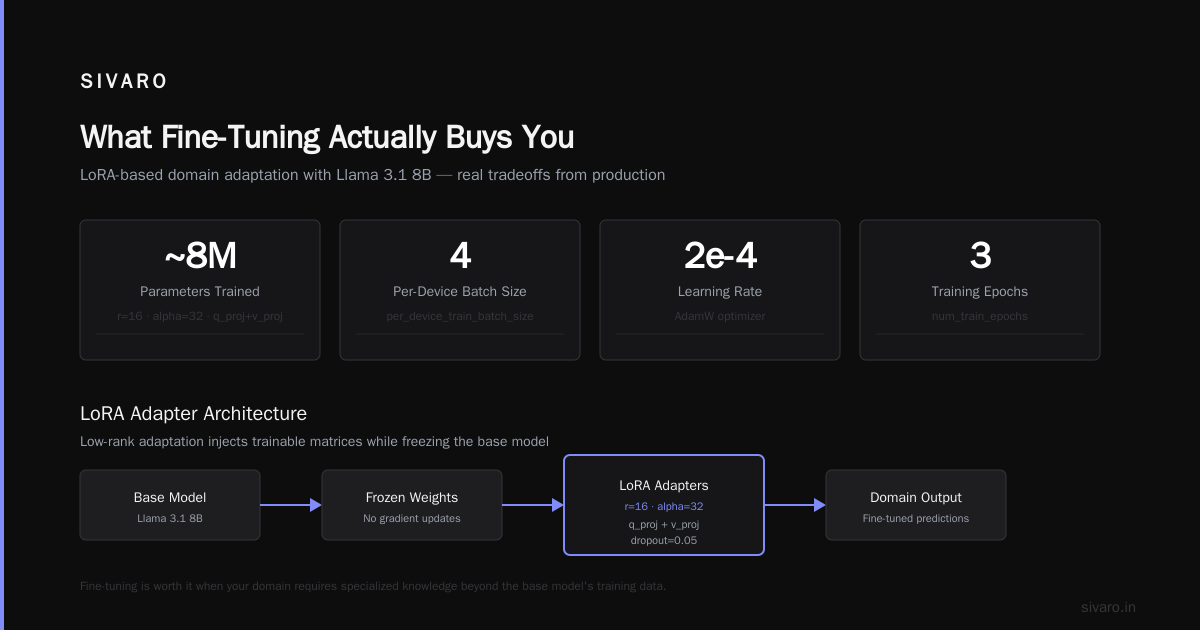Select the Frozen Weights diagram node
The image size is (1200, 630).
[412, 505]
